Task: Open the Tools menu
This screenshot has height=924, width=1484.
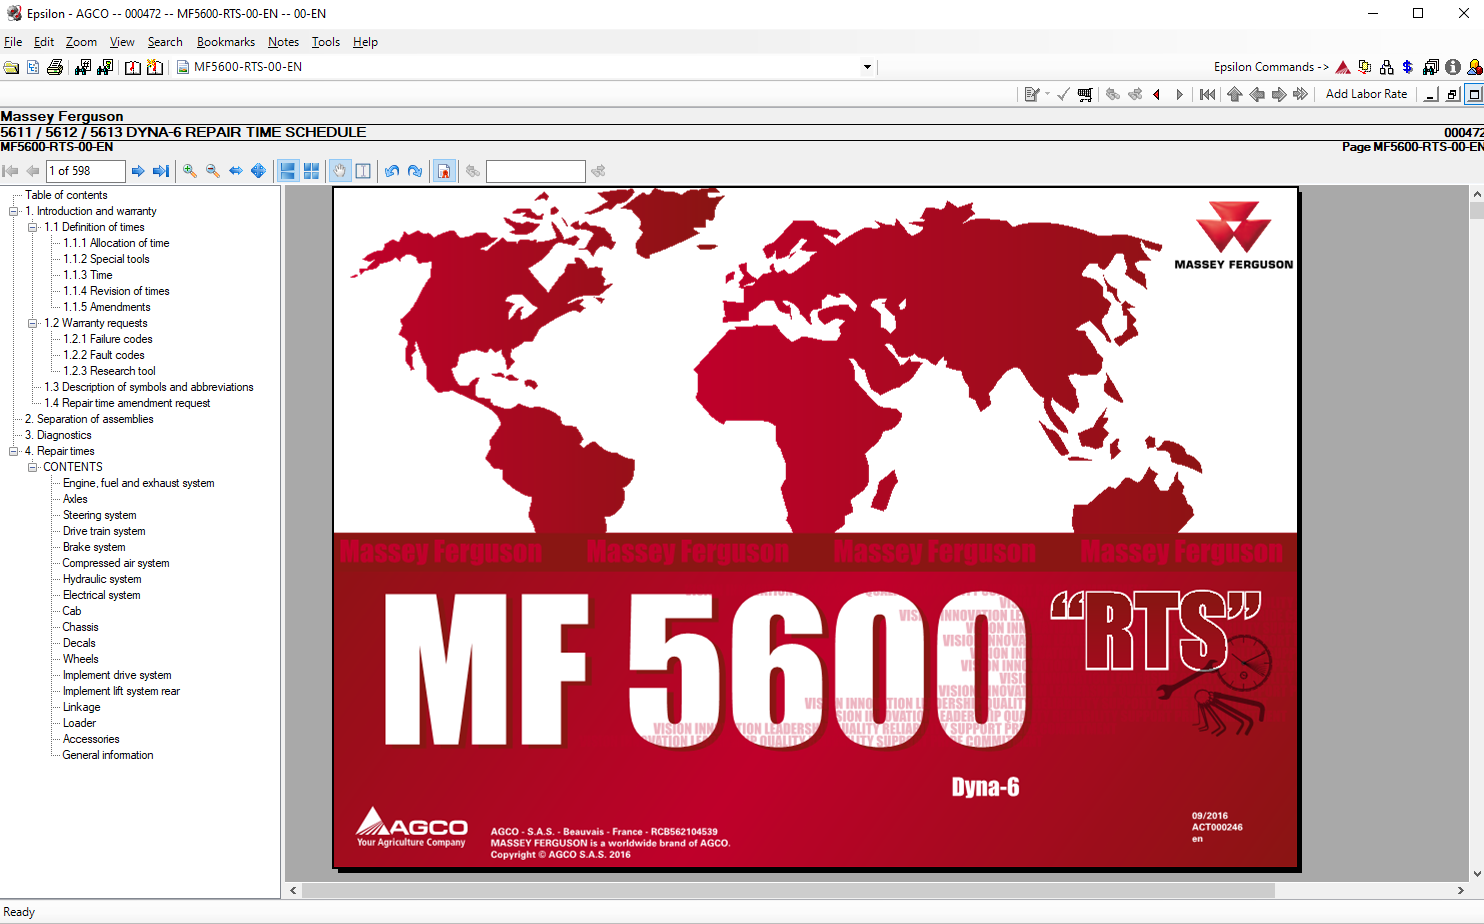Action: [x=325, y=42]
